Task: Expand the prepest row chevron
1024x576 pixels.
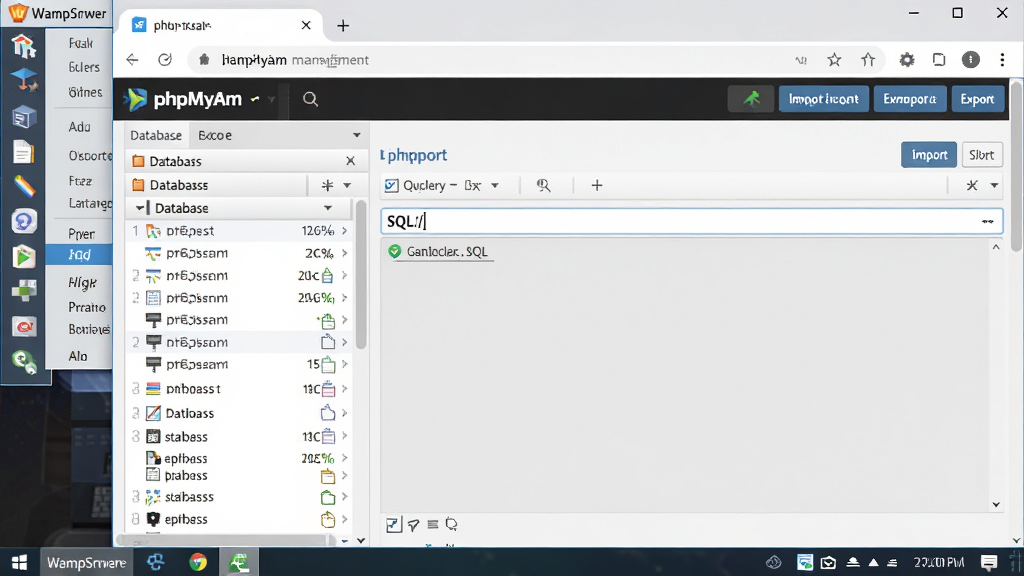Action: click(344, 231)
